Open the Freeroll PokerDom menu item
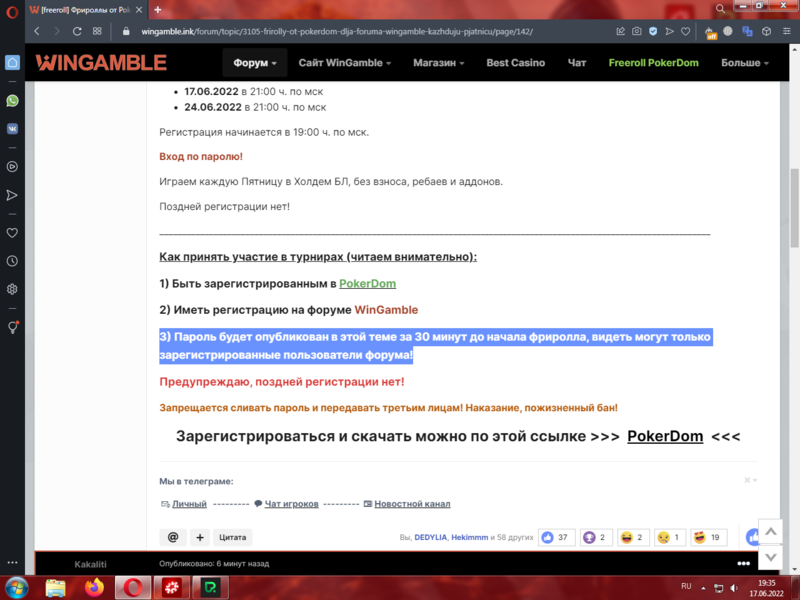The width and height of the screenshot is (800, 600). (654, 63)
